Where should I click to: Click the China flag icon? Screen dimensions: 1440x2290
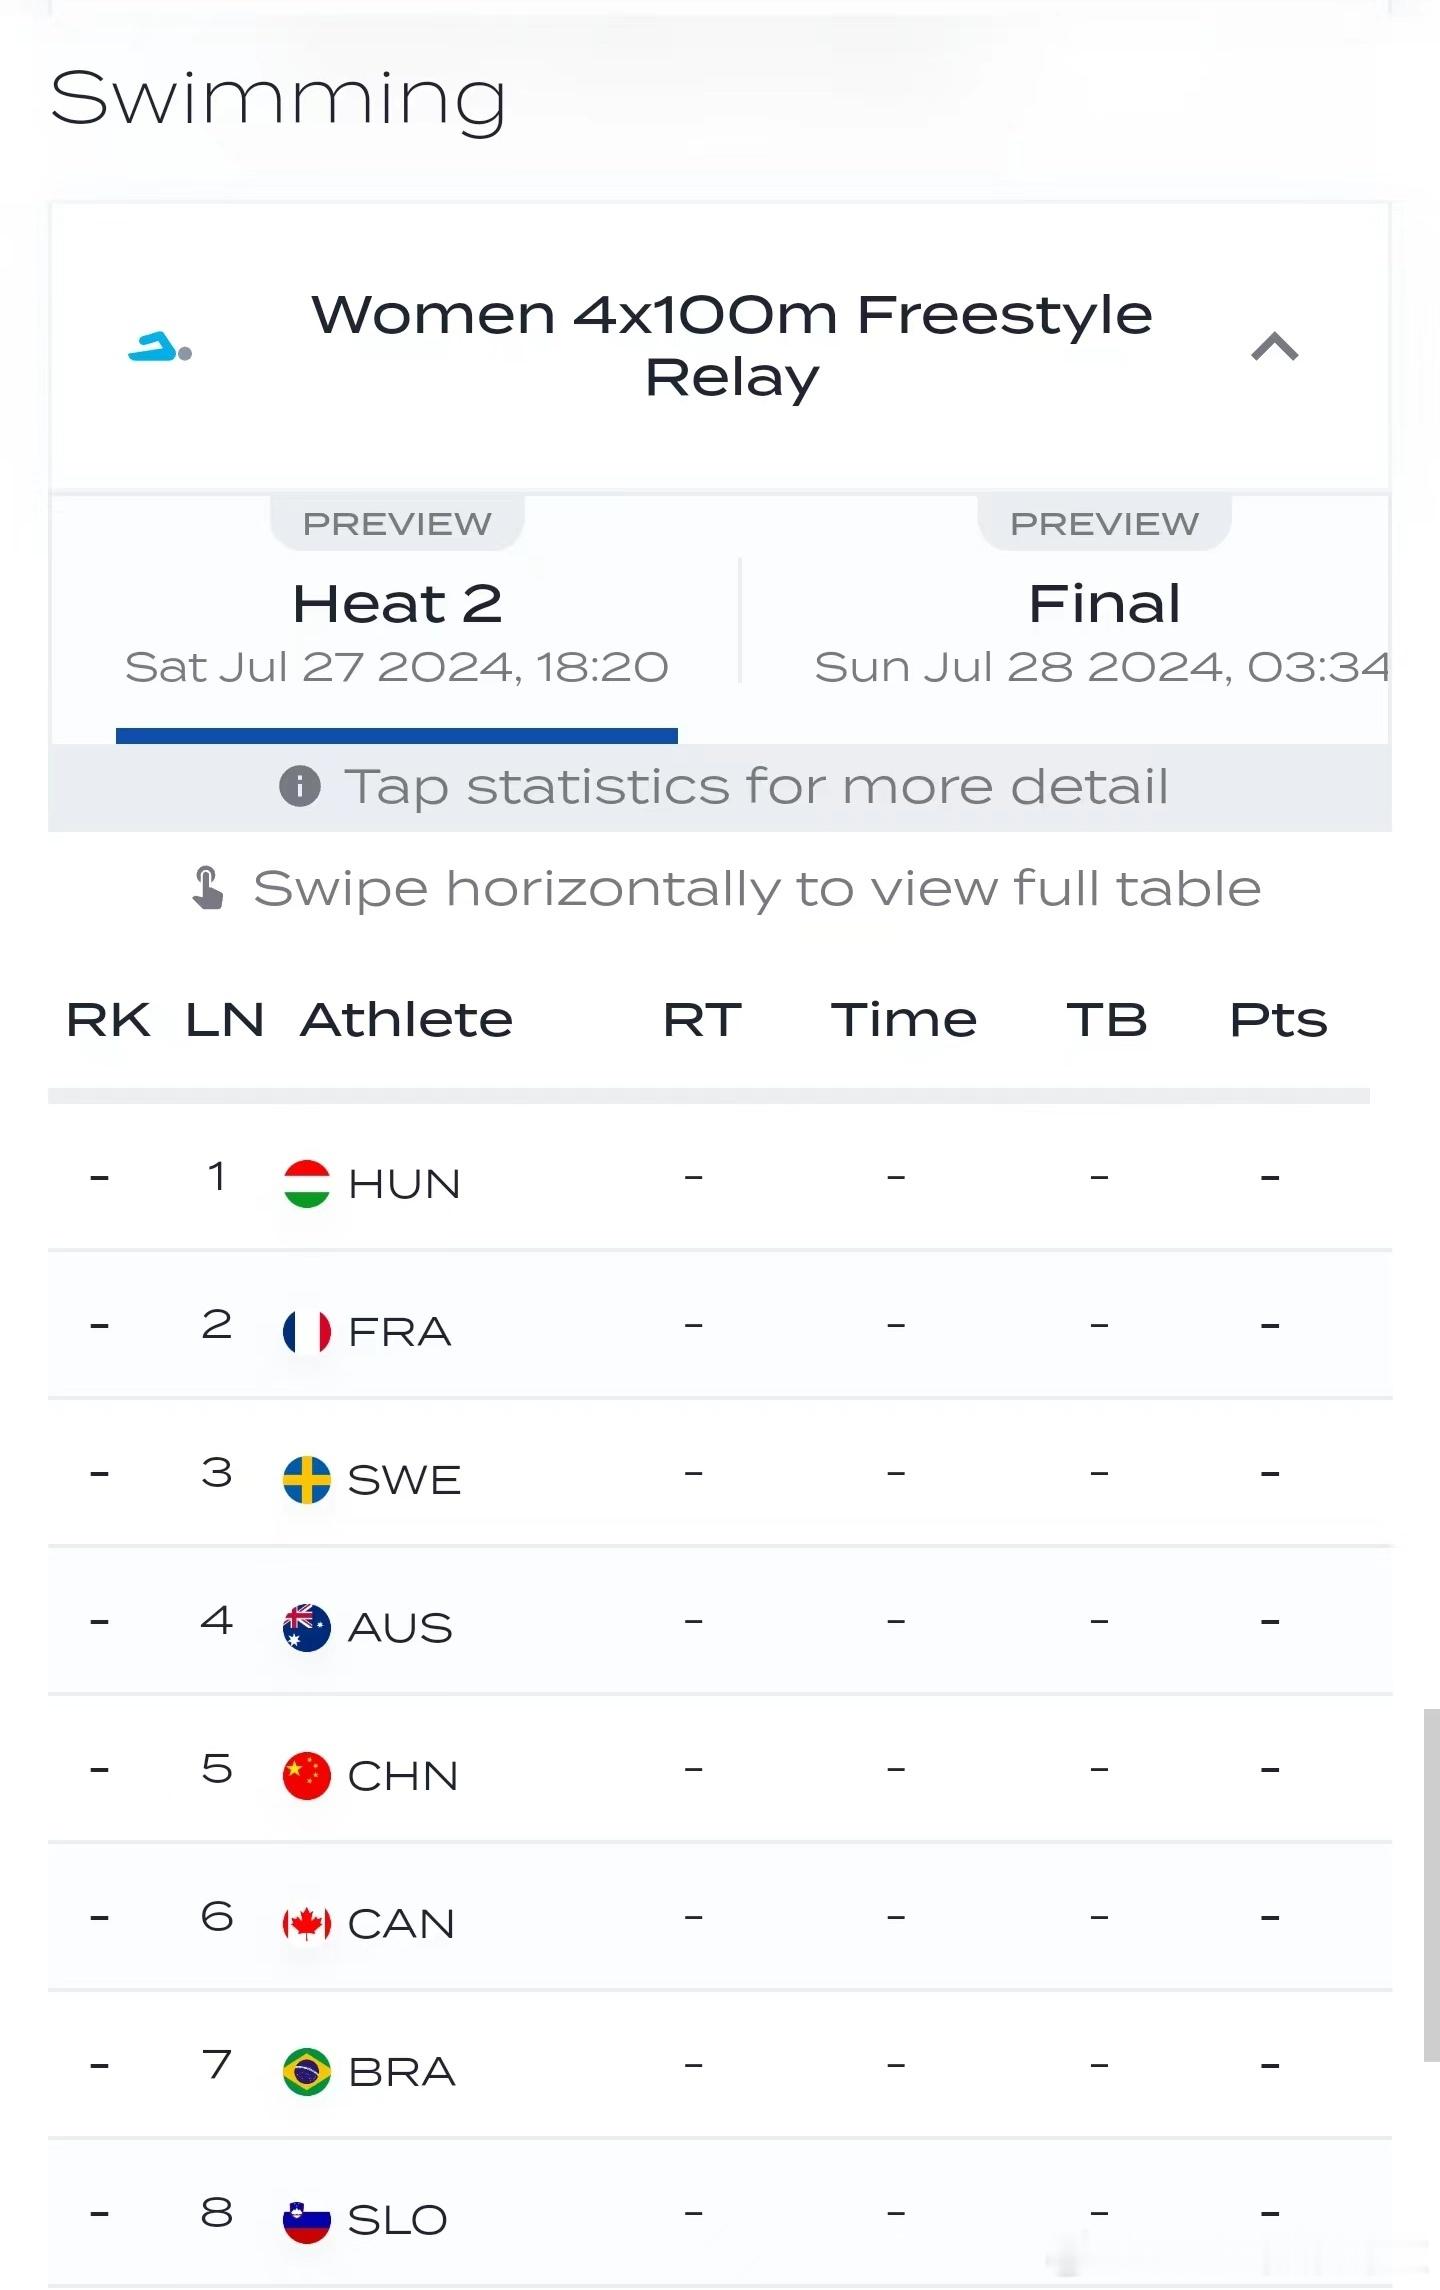[307, 1775]
